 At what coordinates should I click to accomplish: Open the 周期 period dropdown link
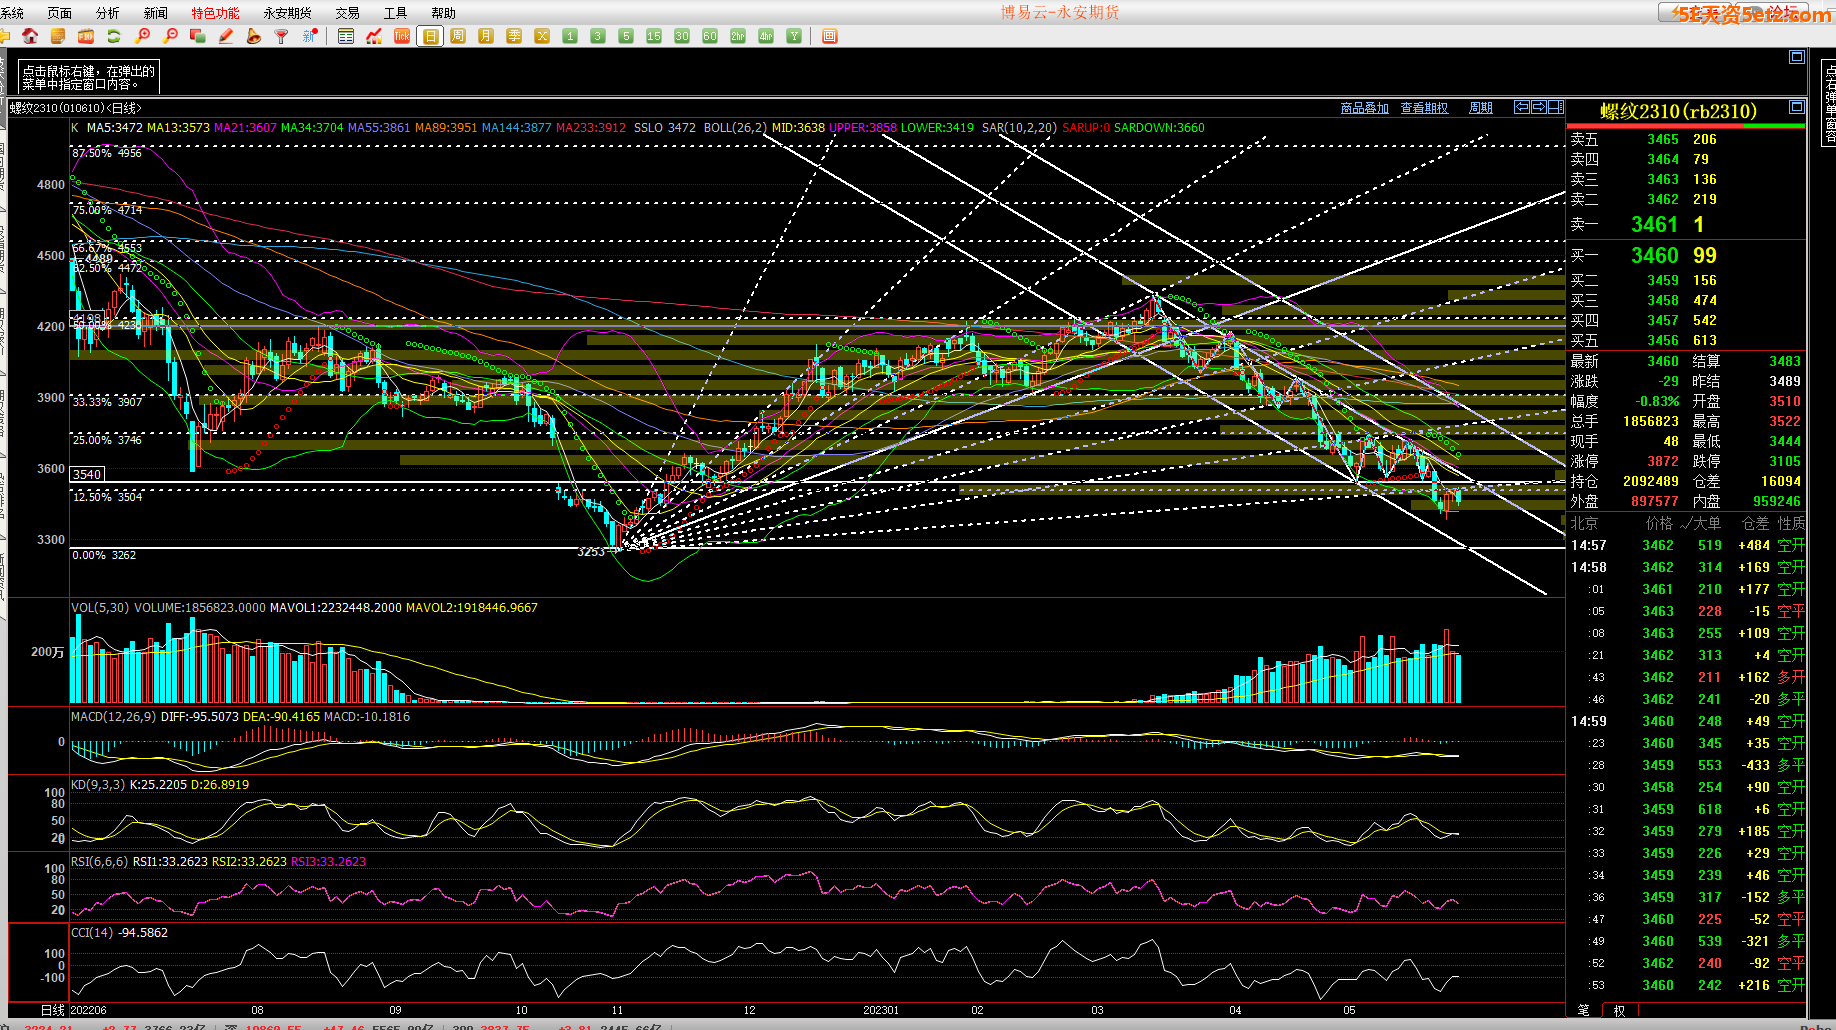coord(1480,108)
